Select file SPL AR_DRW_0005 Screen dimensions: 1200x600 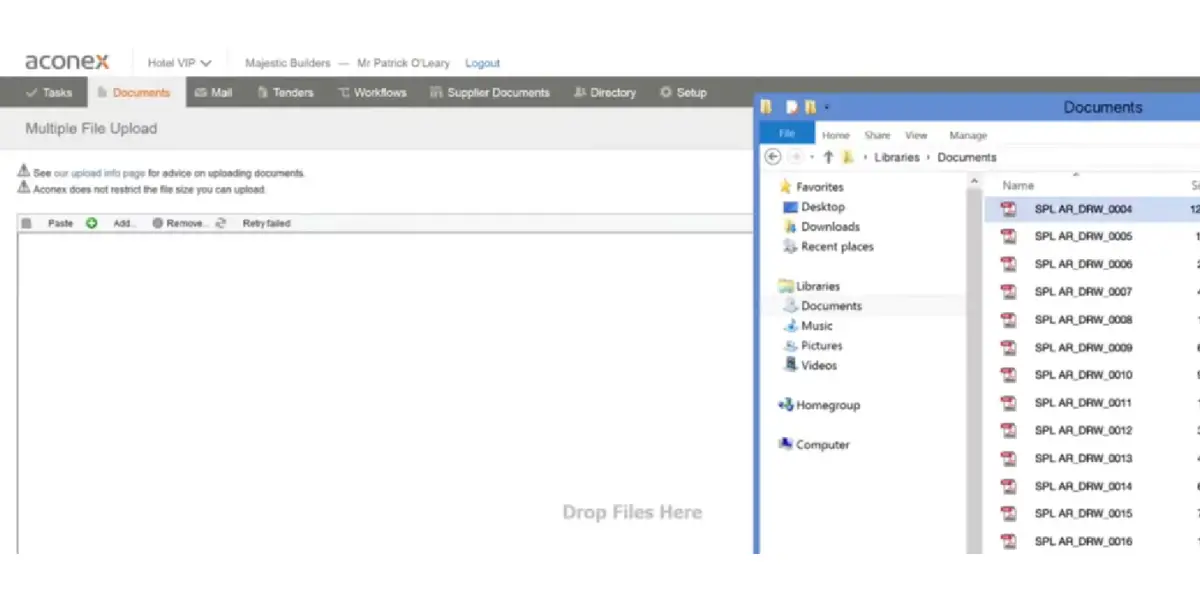[x=1083, y=237]
